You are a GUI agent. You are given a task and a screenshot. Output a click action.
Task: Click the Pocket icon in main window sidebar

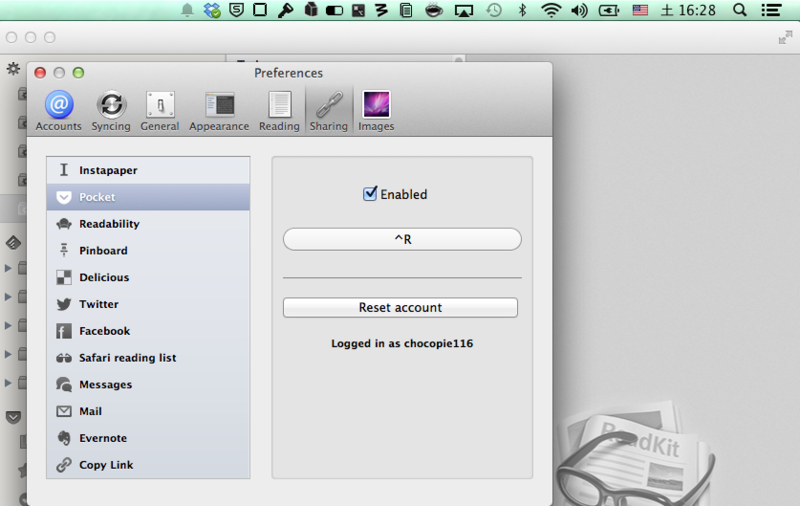(x=13, y=417)
